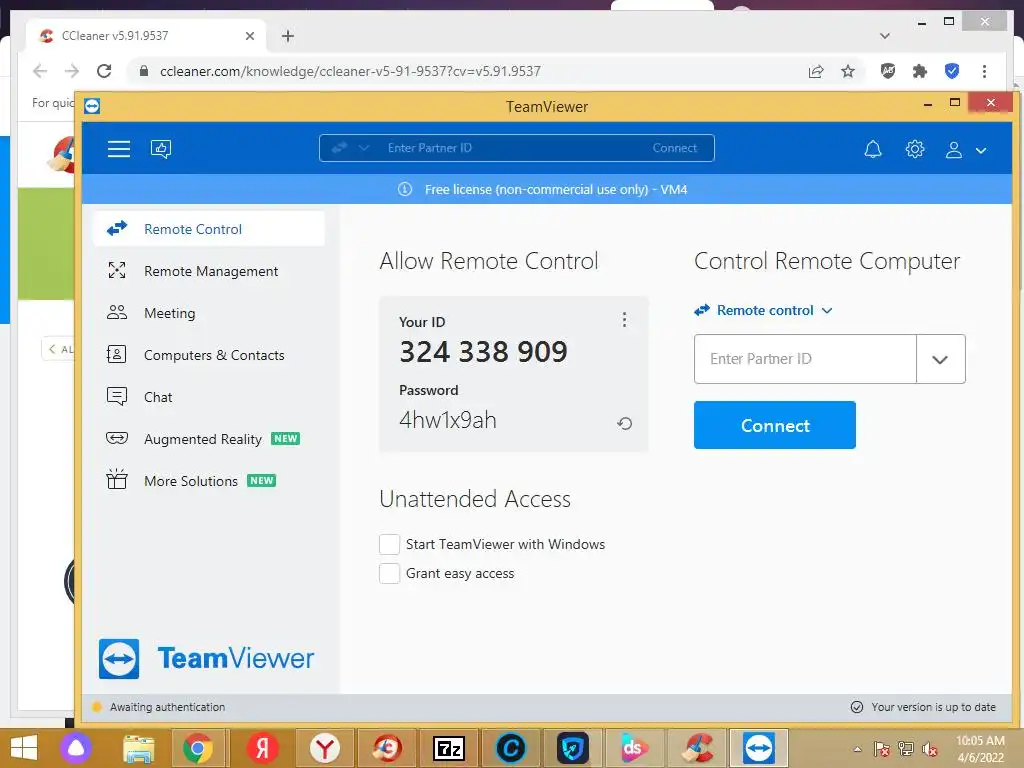The width and height of the screenshot is (1024, 768).
Task: Click the Your ID number 324 338 909
Action: [x=483, y=352]
